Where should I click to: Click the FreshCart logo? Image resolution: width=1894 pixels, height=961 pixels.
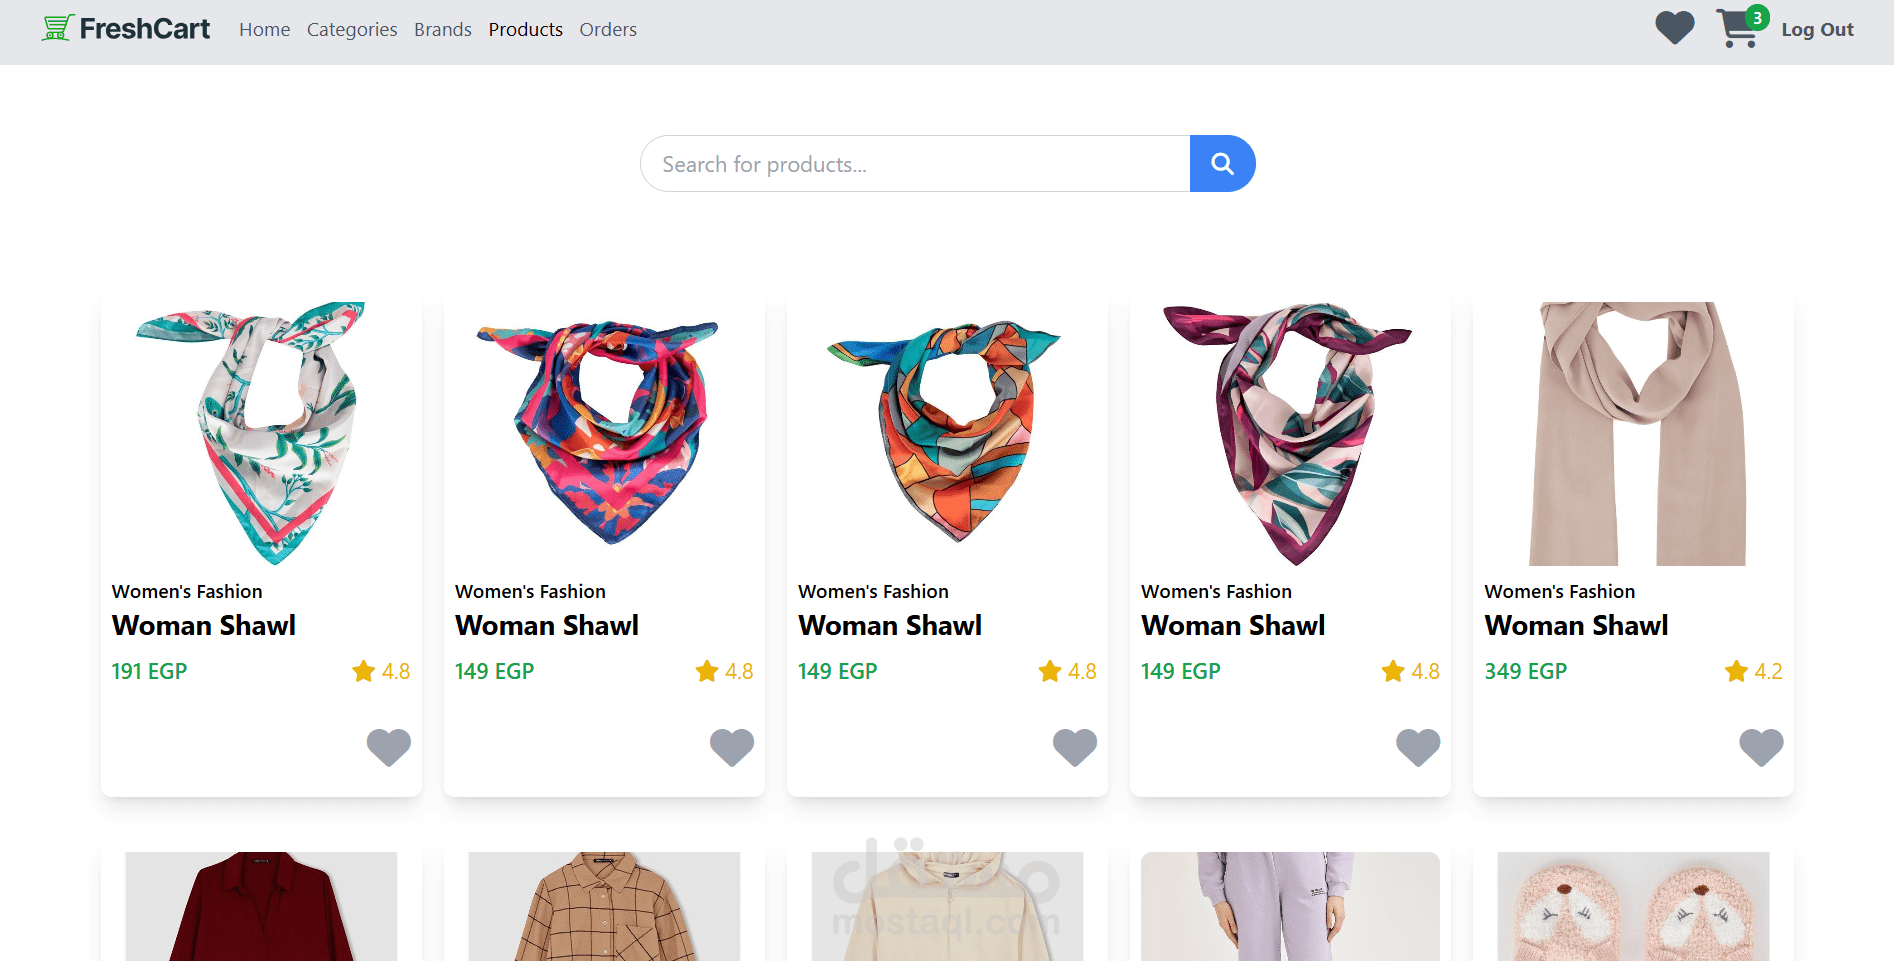[x=126, y=29]
